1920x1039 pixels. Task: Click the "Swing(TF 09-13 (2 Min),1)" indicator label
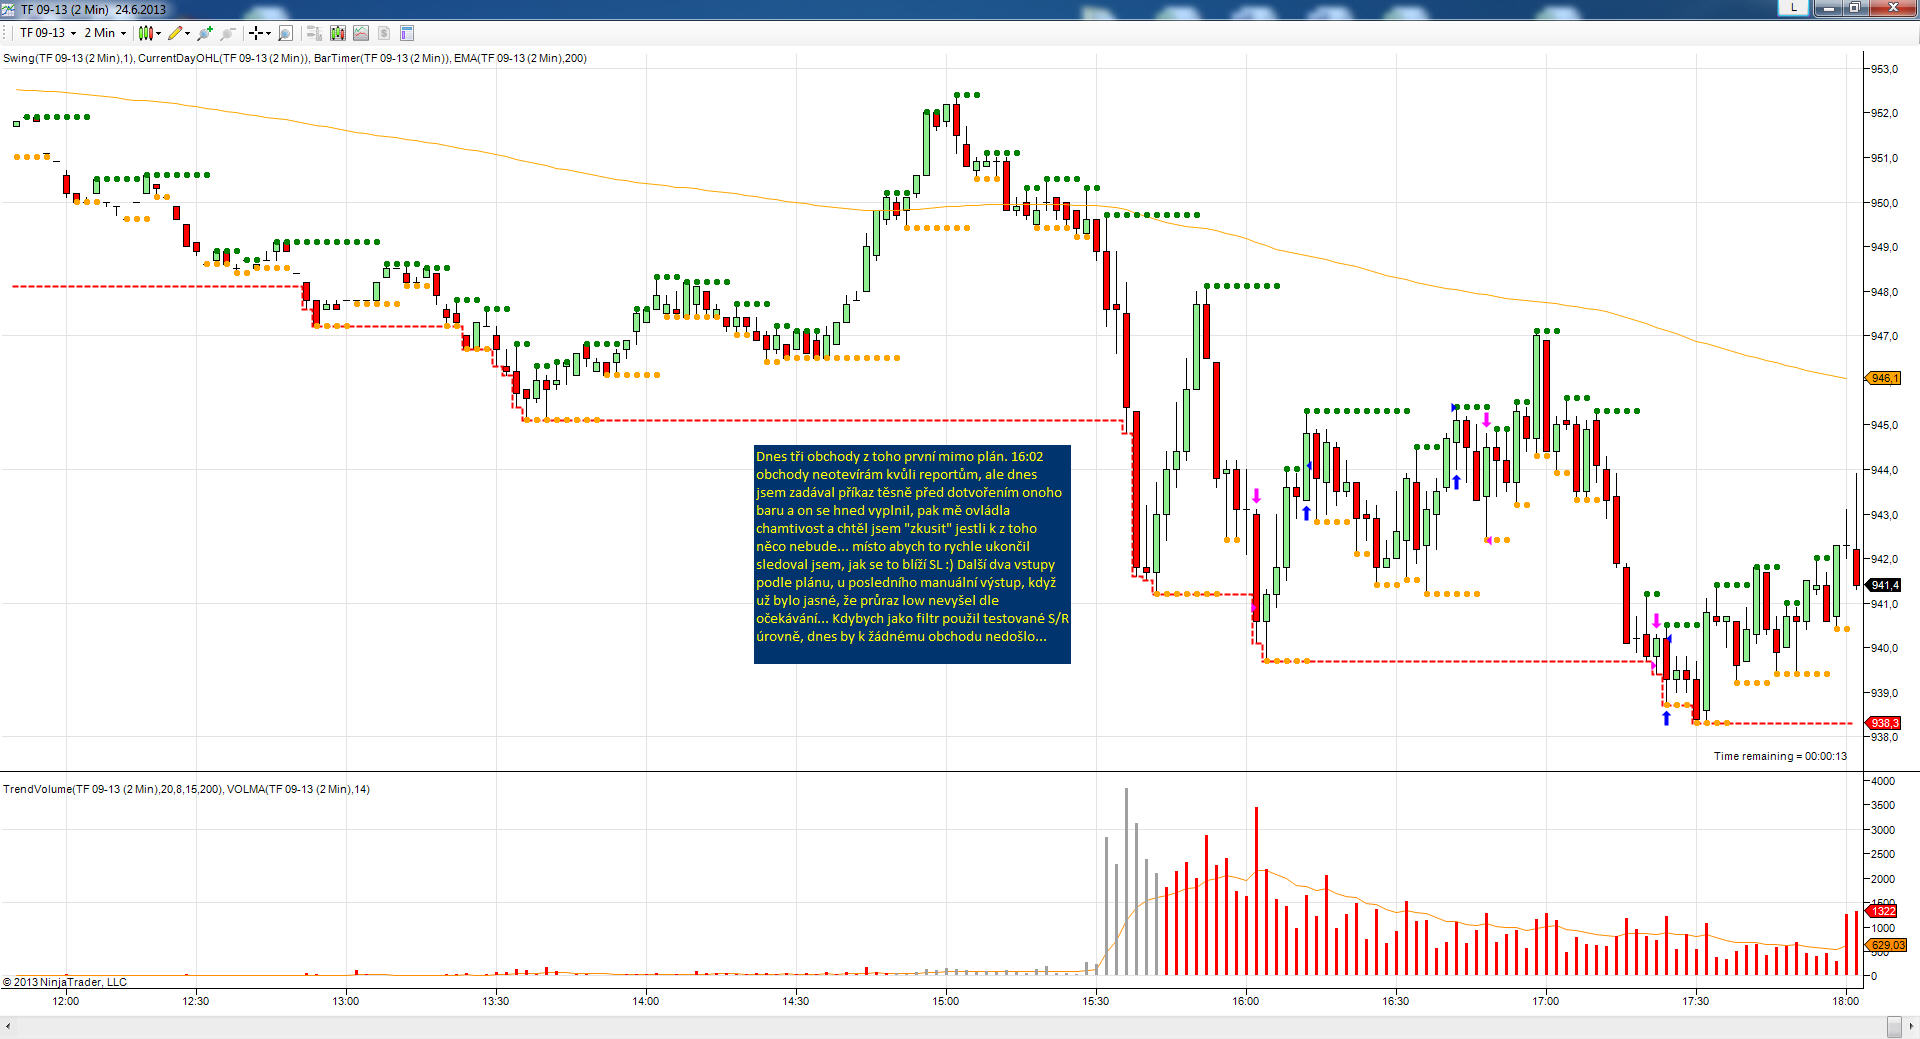[68, 58]
